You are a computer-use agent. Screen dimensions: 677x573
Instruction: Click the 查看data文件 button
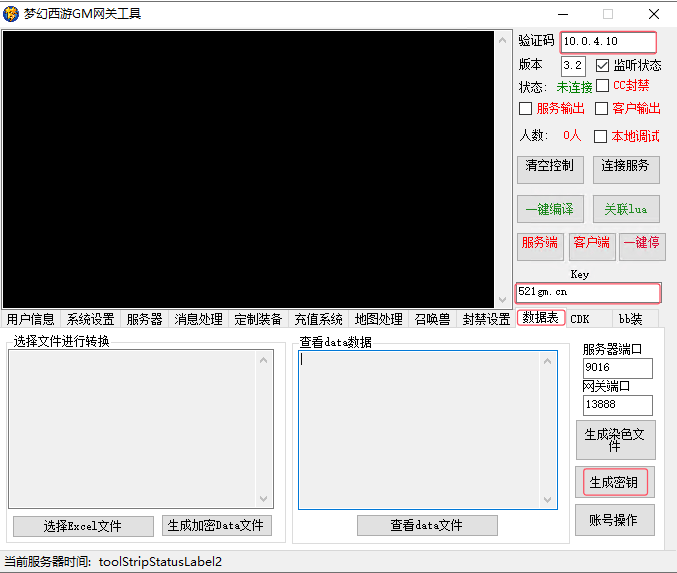click(427, 526)
